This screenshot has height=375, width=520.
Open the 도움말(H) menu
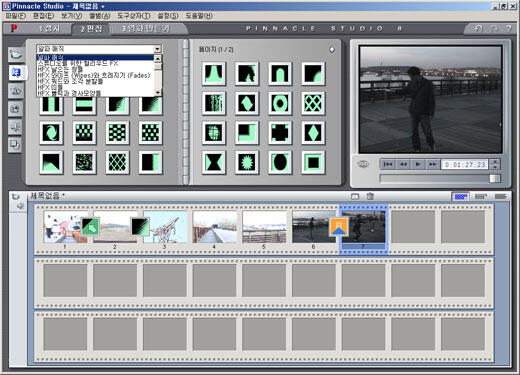(x=199, y=16)
